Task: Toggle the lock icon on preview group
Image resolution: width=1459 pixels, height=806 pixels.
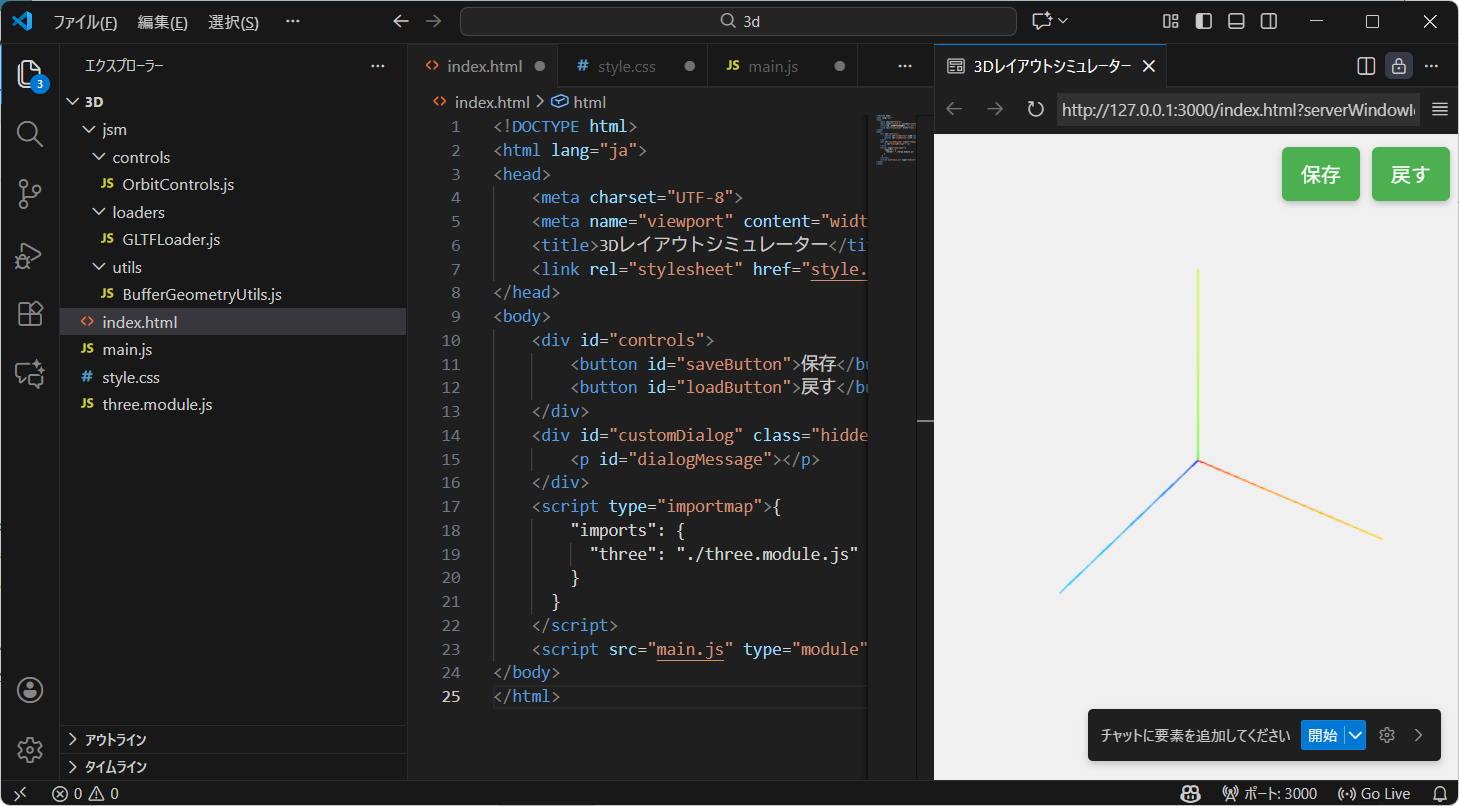Action: click(1398, 66)
